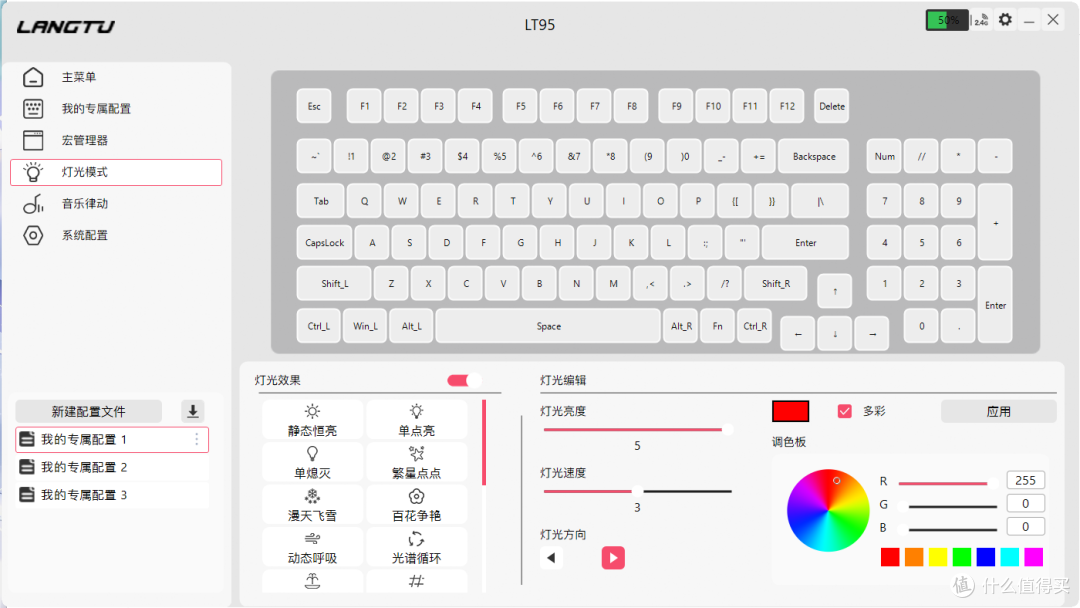Click the effects list scrollbar
This screenshot has width=1080, height=608.
pos(484,443)
